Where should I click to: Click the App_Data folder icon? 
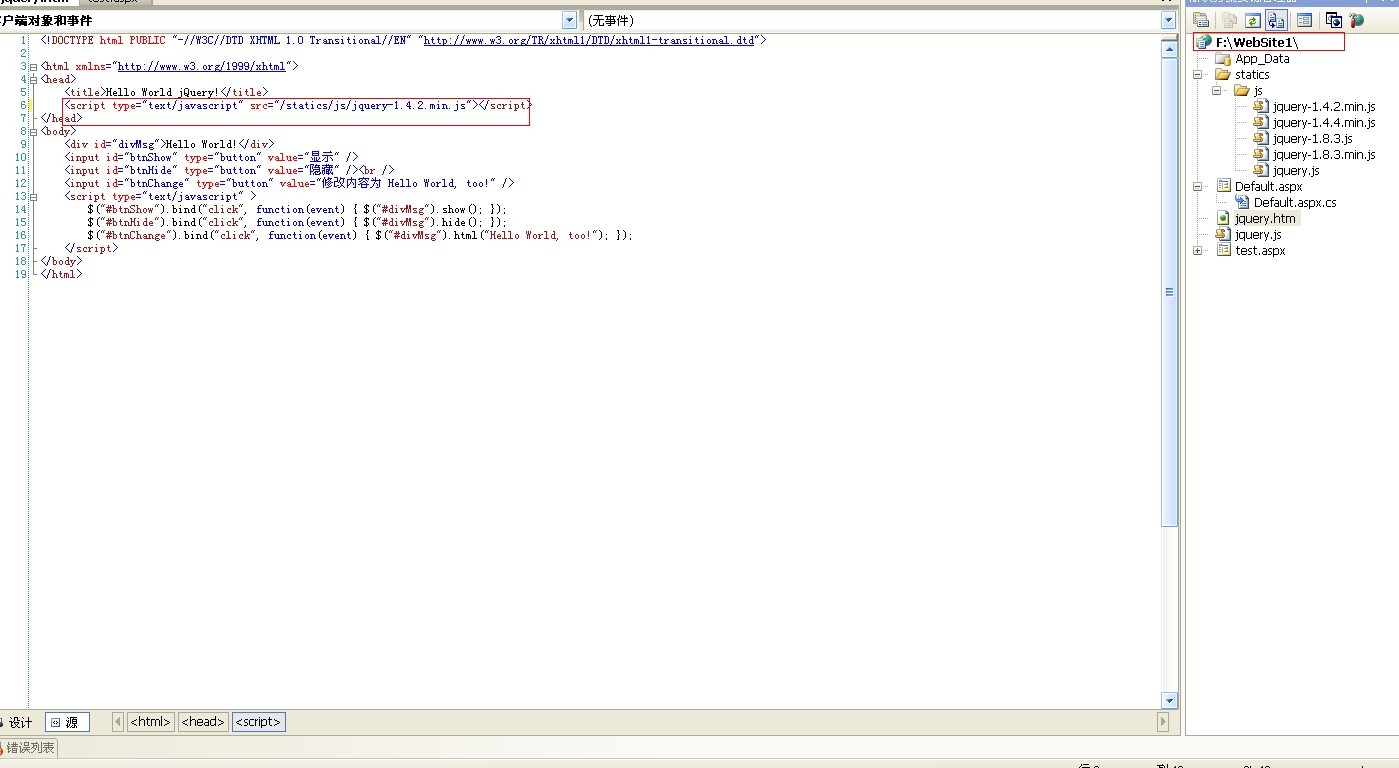click(1222, 59)
